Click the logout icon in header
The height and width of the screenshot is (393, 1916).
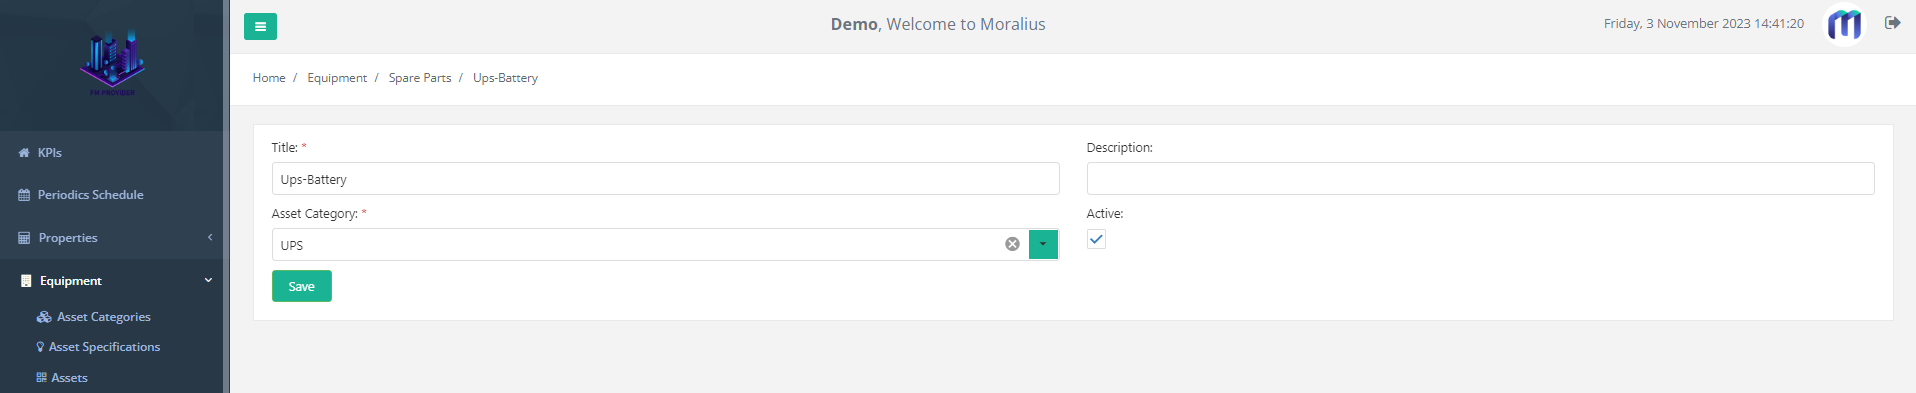point(1892,23)
